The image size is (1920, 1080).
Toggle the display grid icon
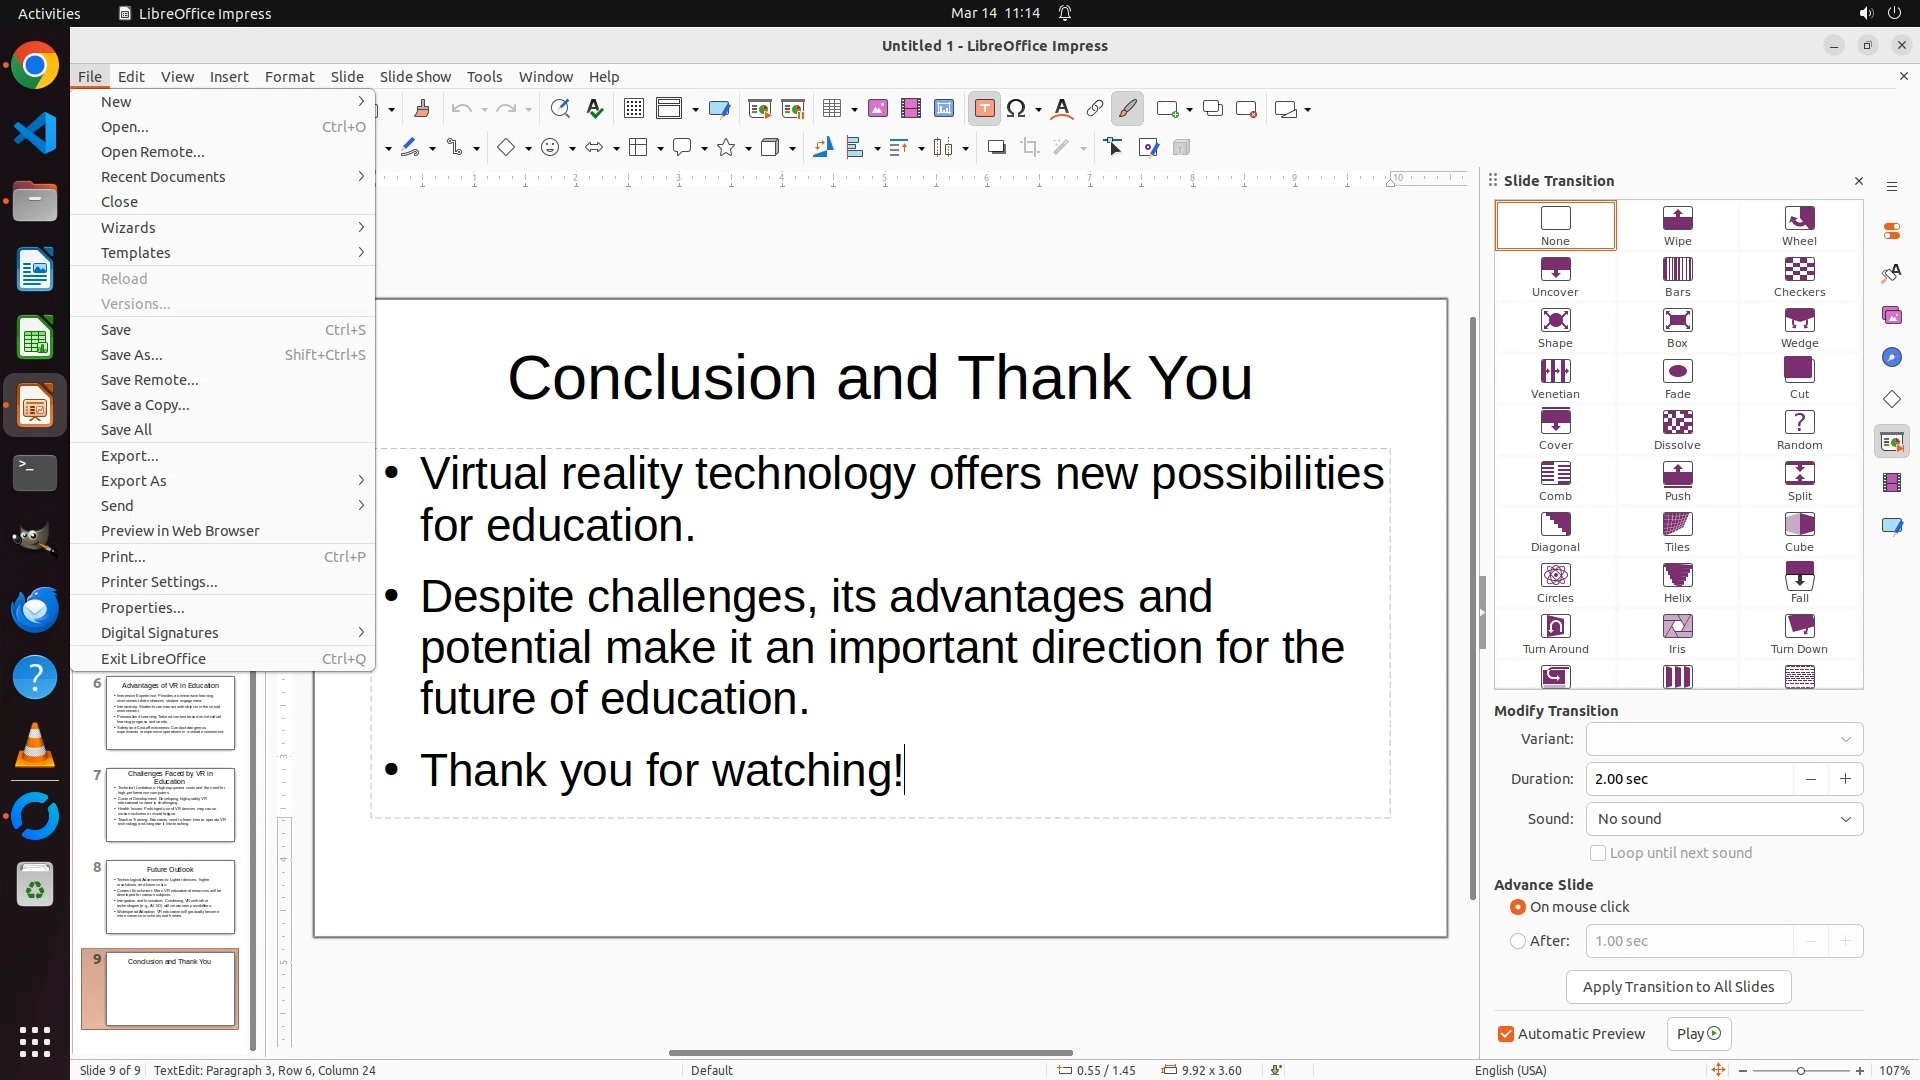click(x=633, y=109)
